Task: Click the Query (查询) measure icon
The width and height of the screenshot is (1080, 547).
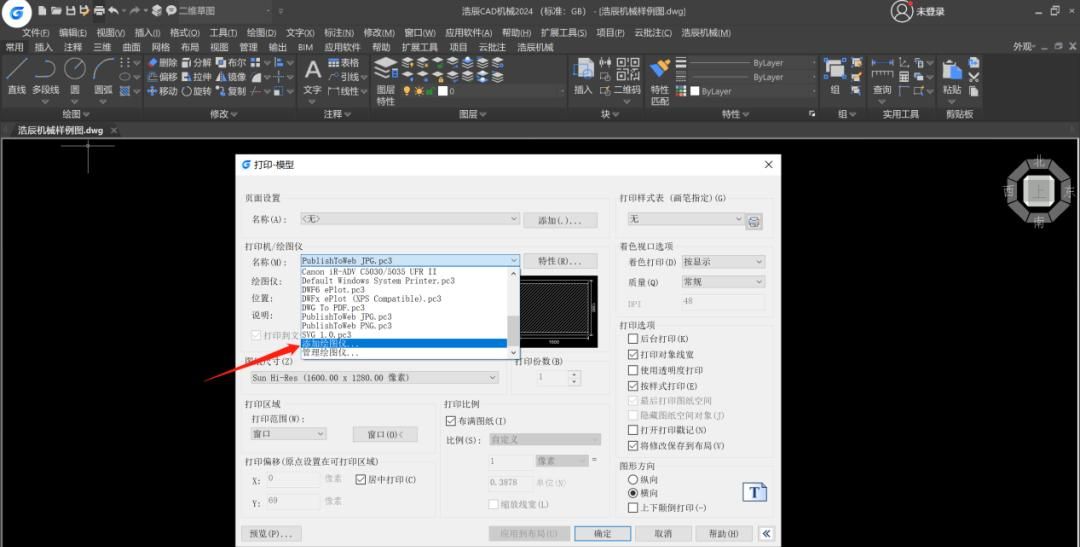Action: click(x=882, y=68)
